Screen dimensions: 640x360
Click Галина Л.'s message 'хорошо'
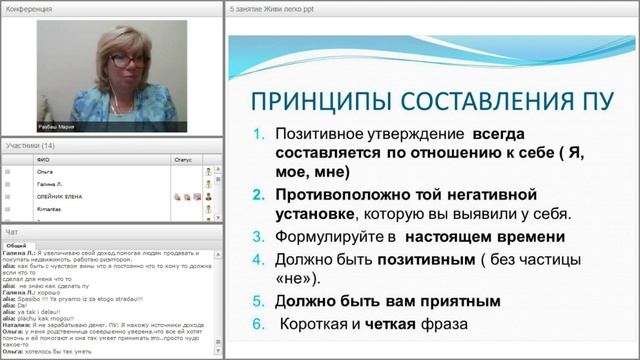[x=48, y=293]
